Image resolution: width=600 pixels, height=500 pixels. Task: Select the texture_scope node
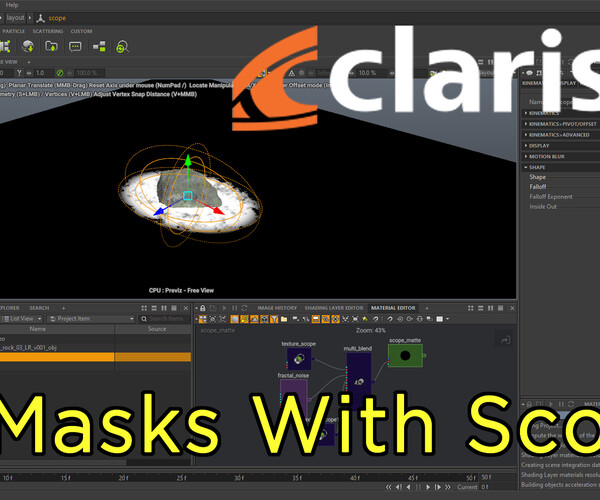(299, 359)
